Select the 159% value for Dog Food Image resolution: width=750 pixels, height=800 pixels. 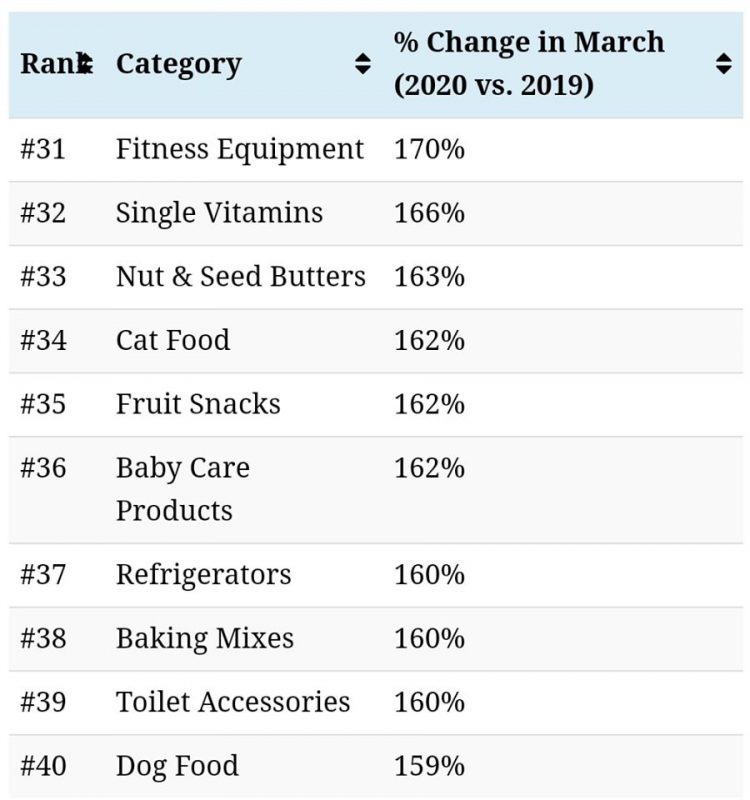coord(429,767)
